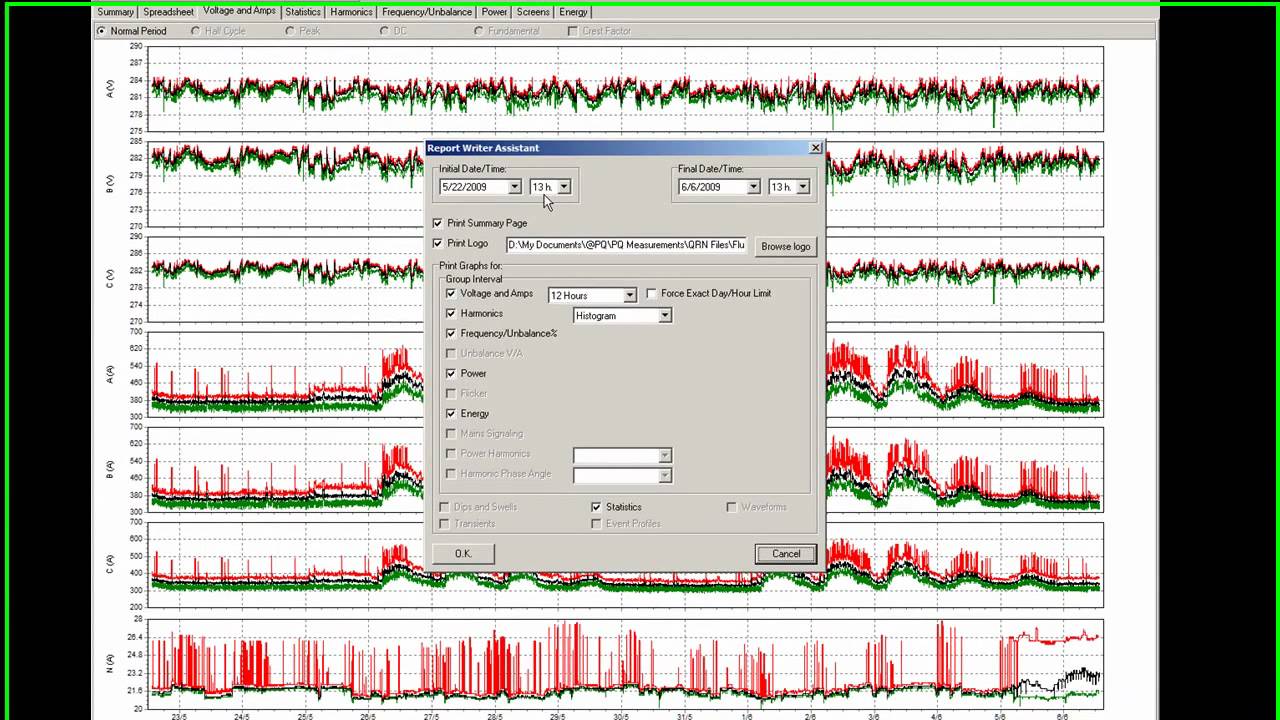The image size is (1280, 720).
Task: Disable the Statistics checkbox
Action: click(596, 507)
